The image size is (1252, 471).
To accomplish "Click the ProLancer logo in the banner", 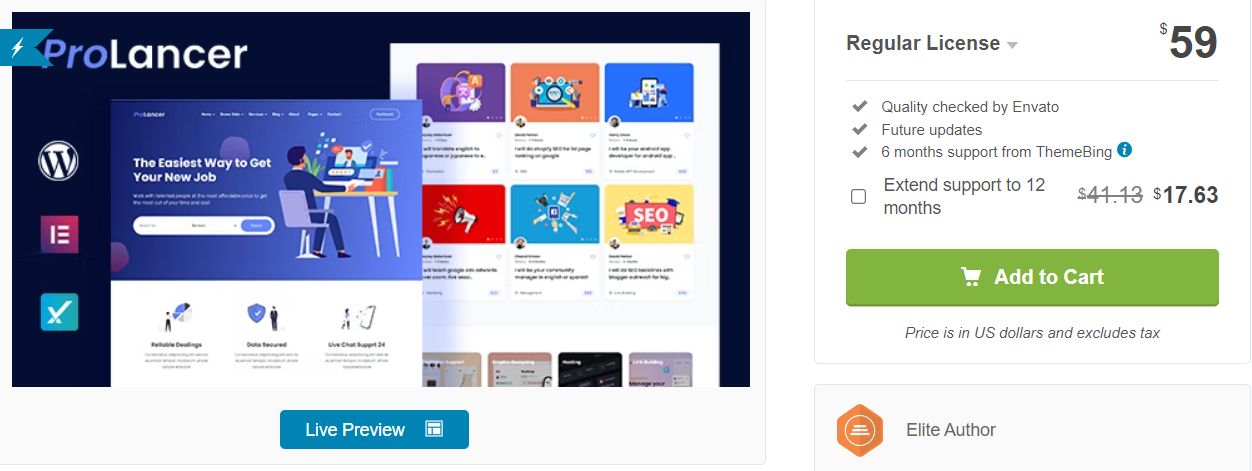I will (x=144, y=55).
